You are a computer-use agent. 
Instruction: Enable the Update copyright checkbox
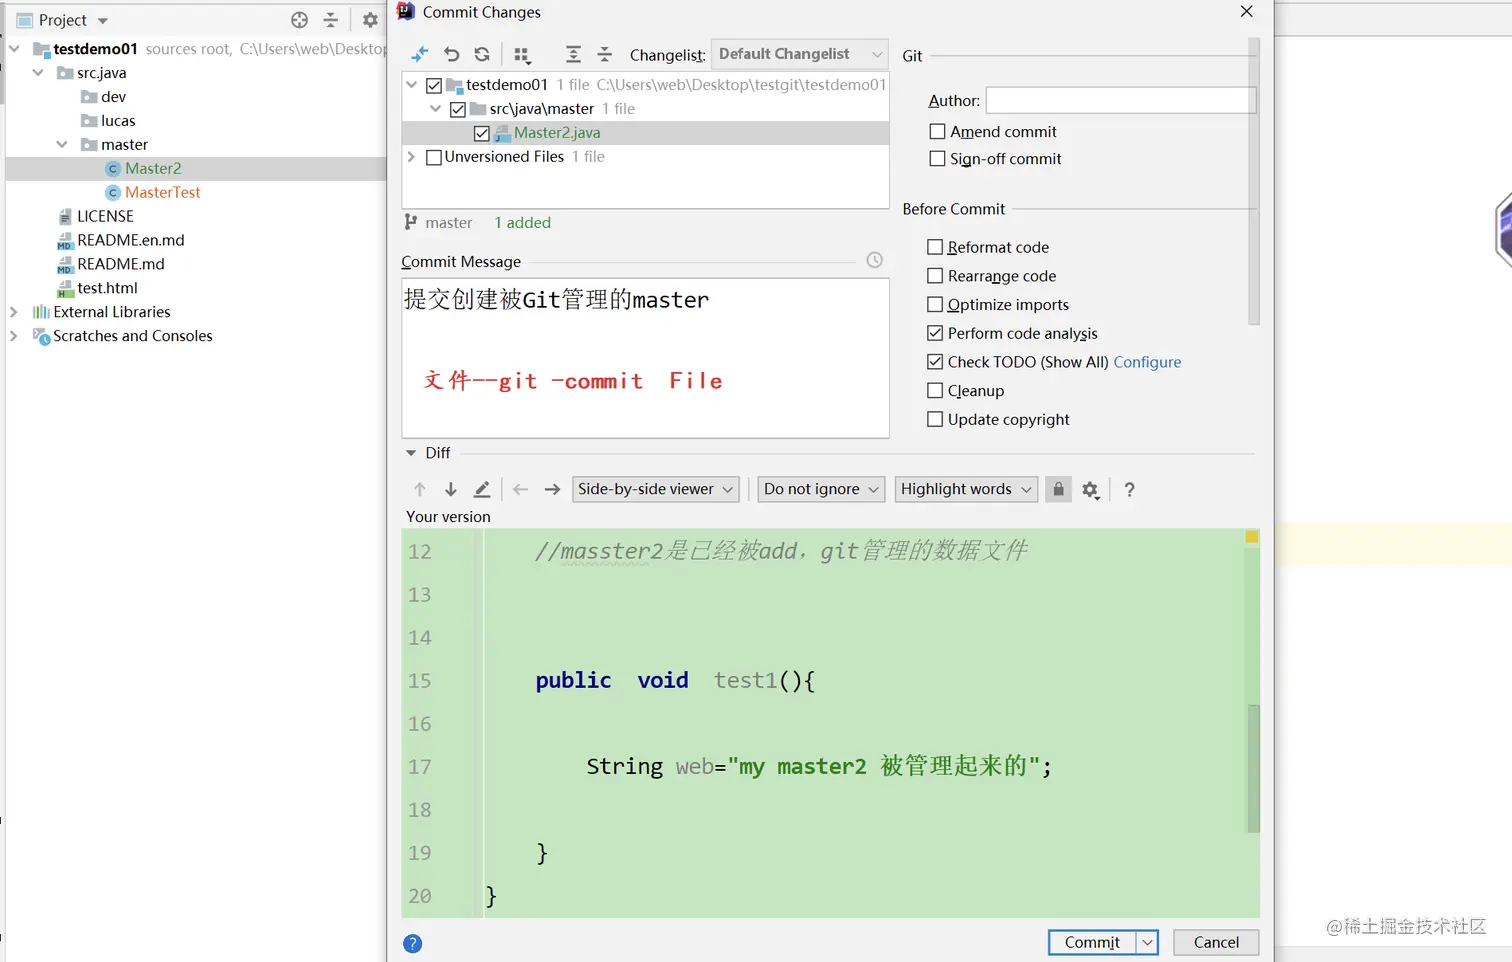click(935, 419)
